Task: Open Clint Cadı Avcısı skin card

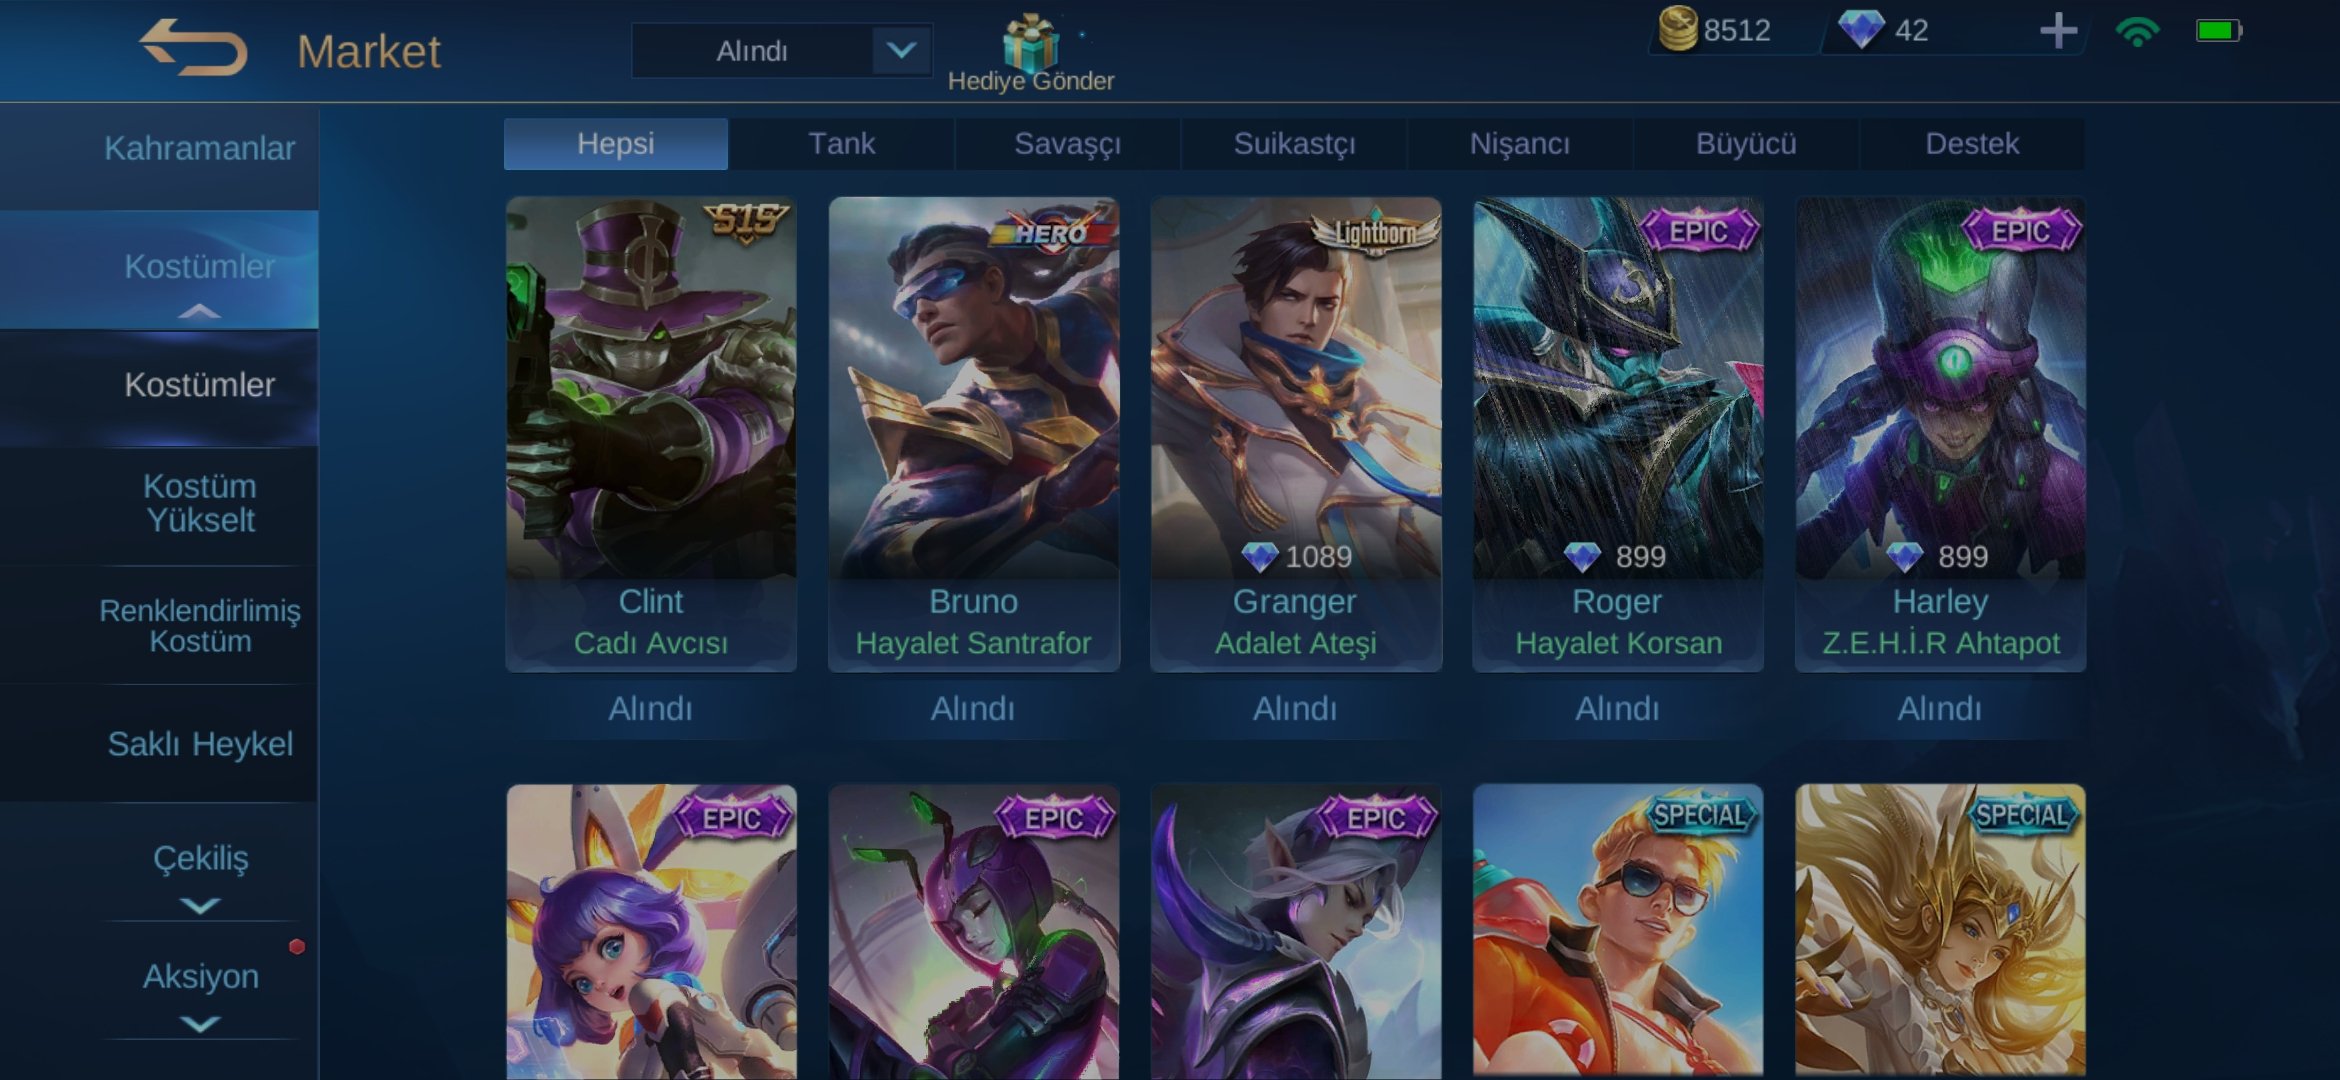Action: pyautogui.click(x=651, y=434)
